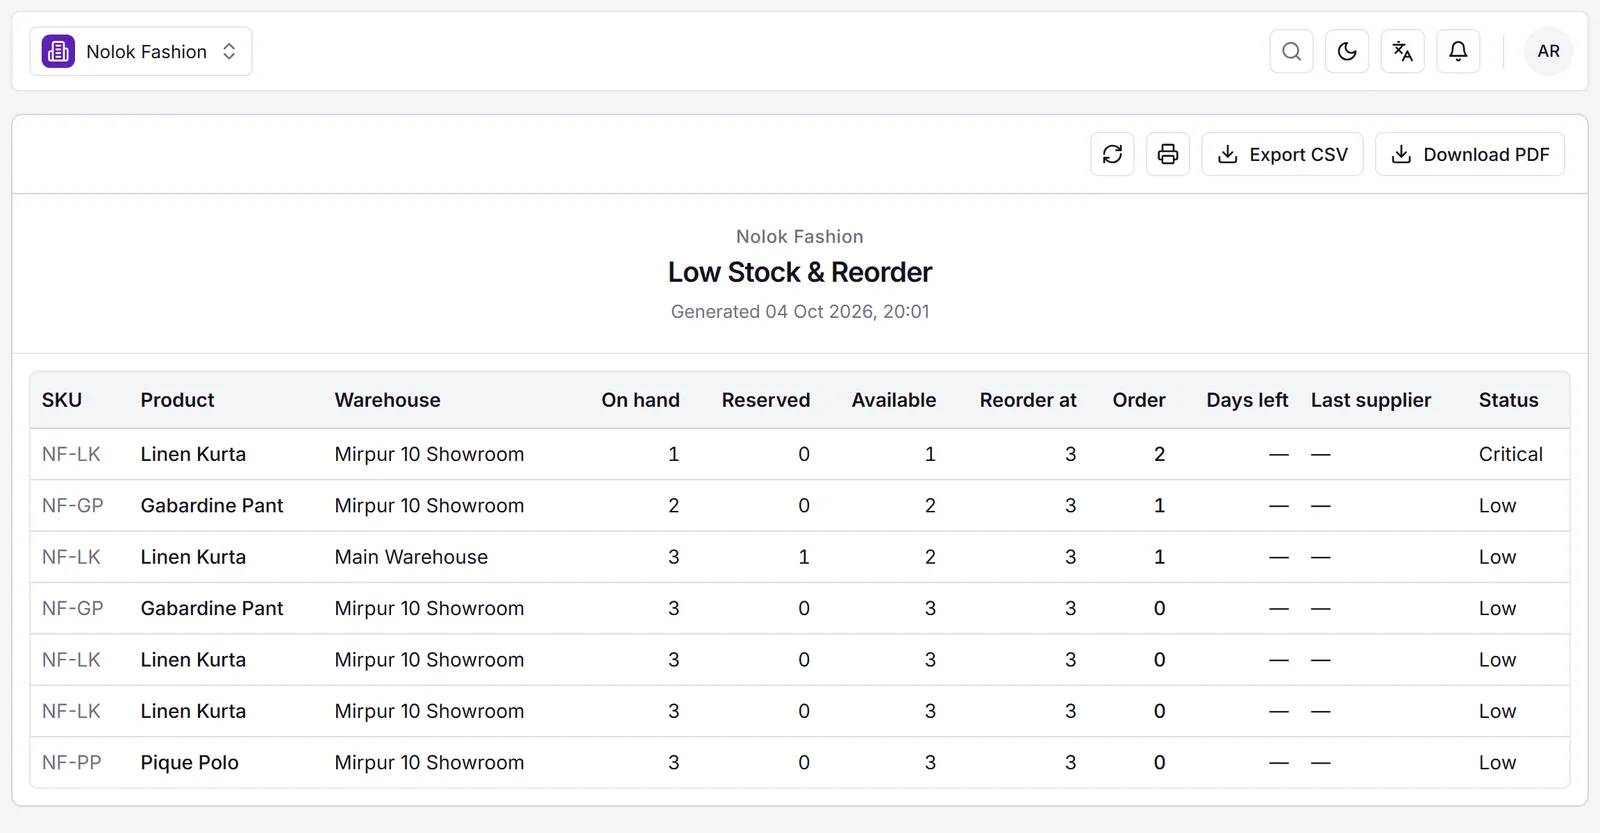Refresh the Low Stock report
Viewport: 1600px width, 833px height.
[1112, 154]
